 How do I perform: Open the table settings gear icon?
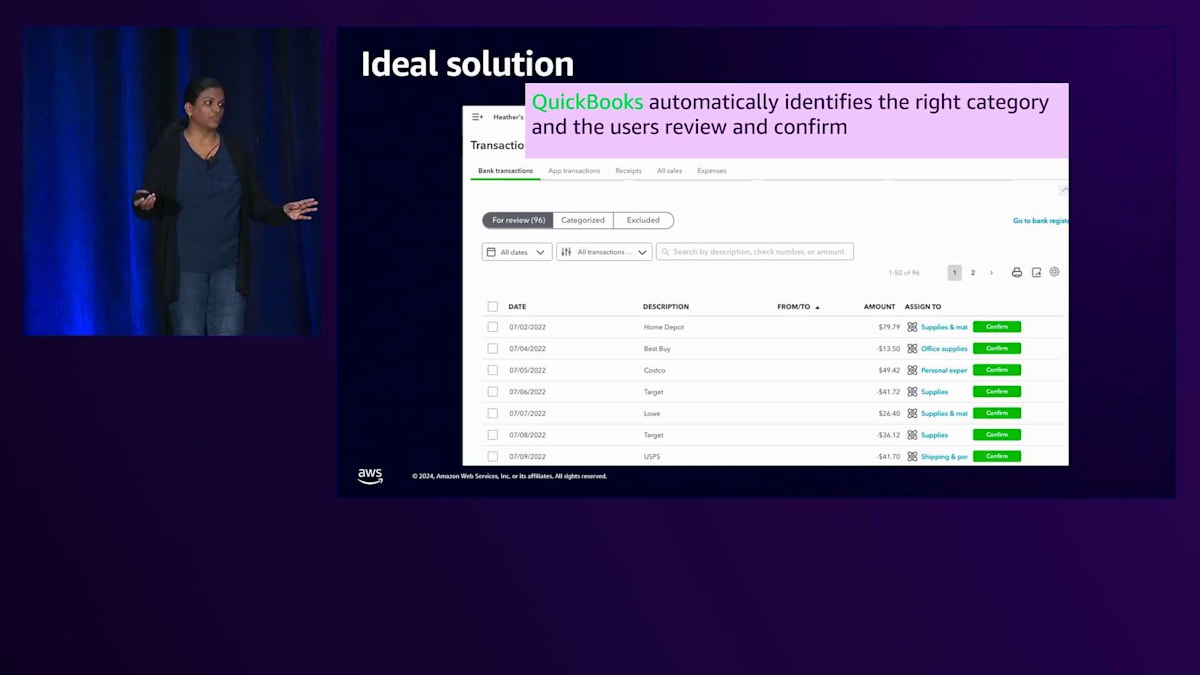(1054, 272)
